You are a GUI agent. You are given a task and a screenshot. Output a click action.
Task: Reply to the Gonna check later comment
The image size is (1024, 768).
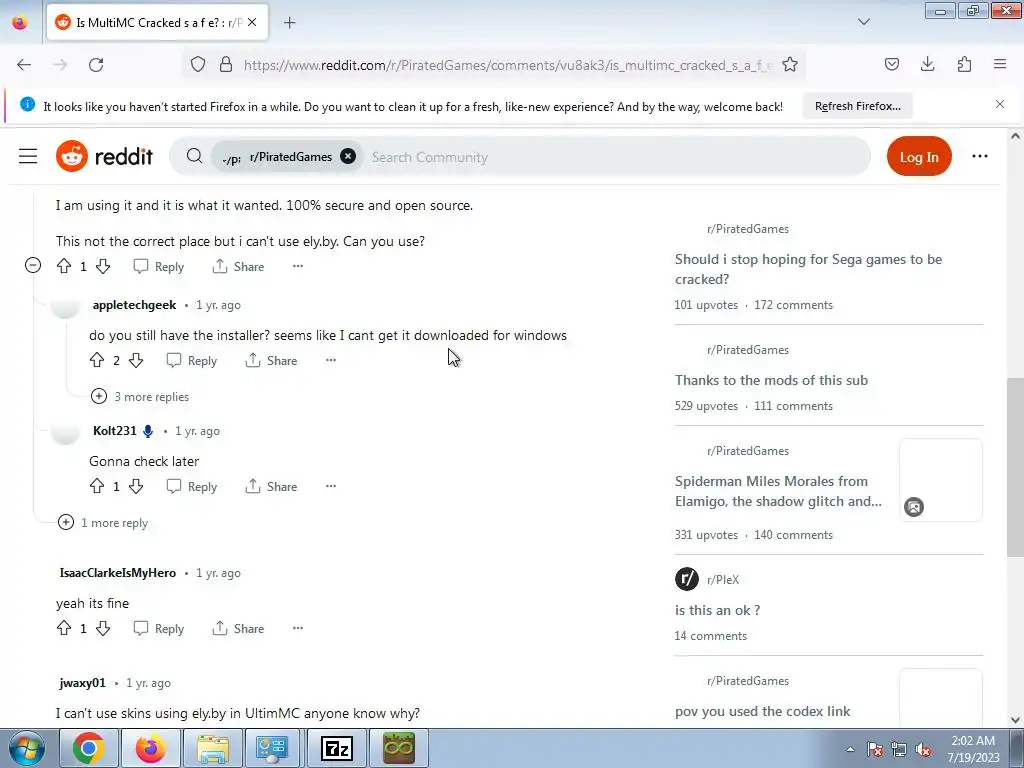(192, 487)
